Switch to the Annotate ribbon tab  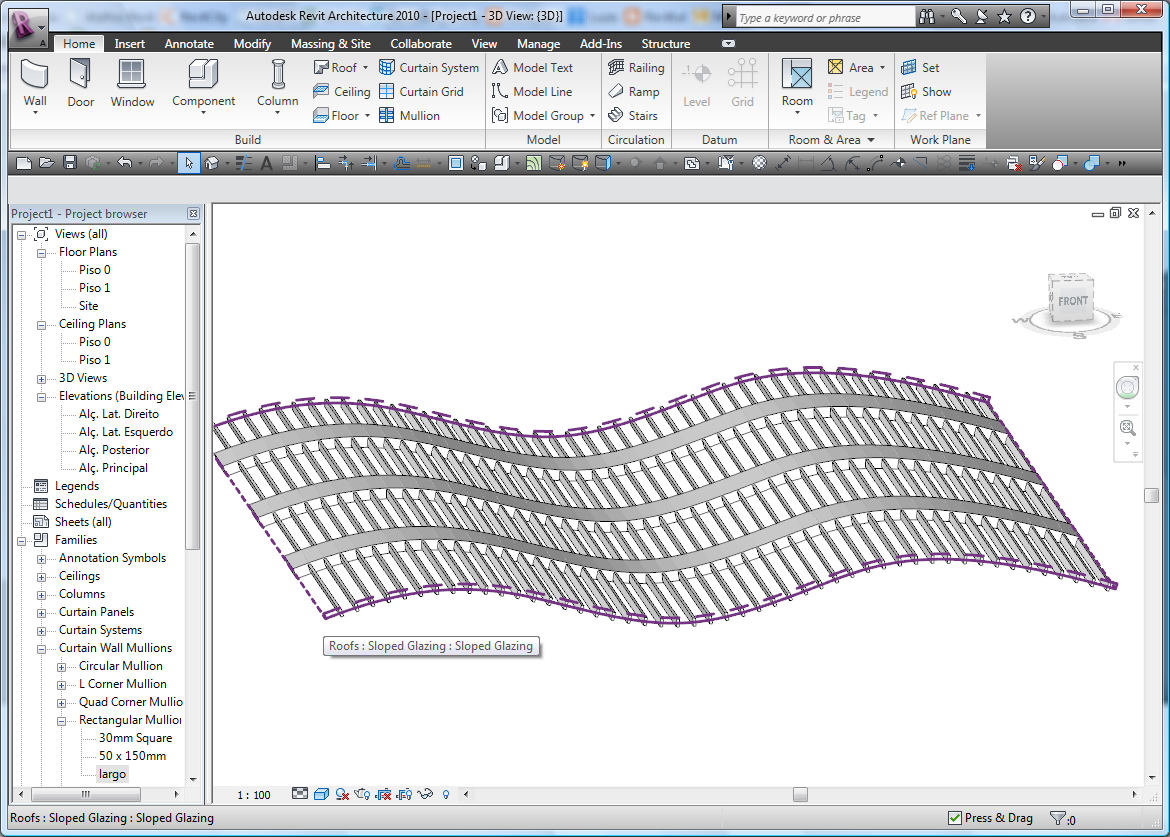189,44
